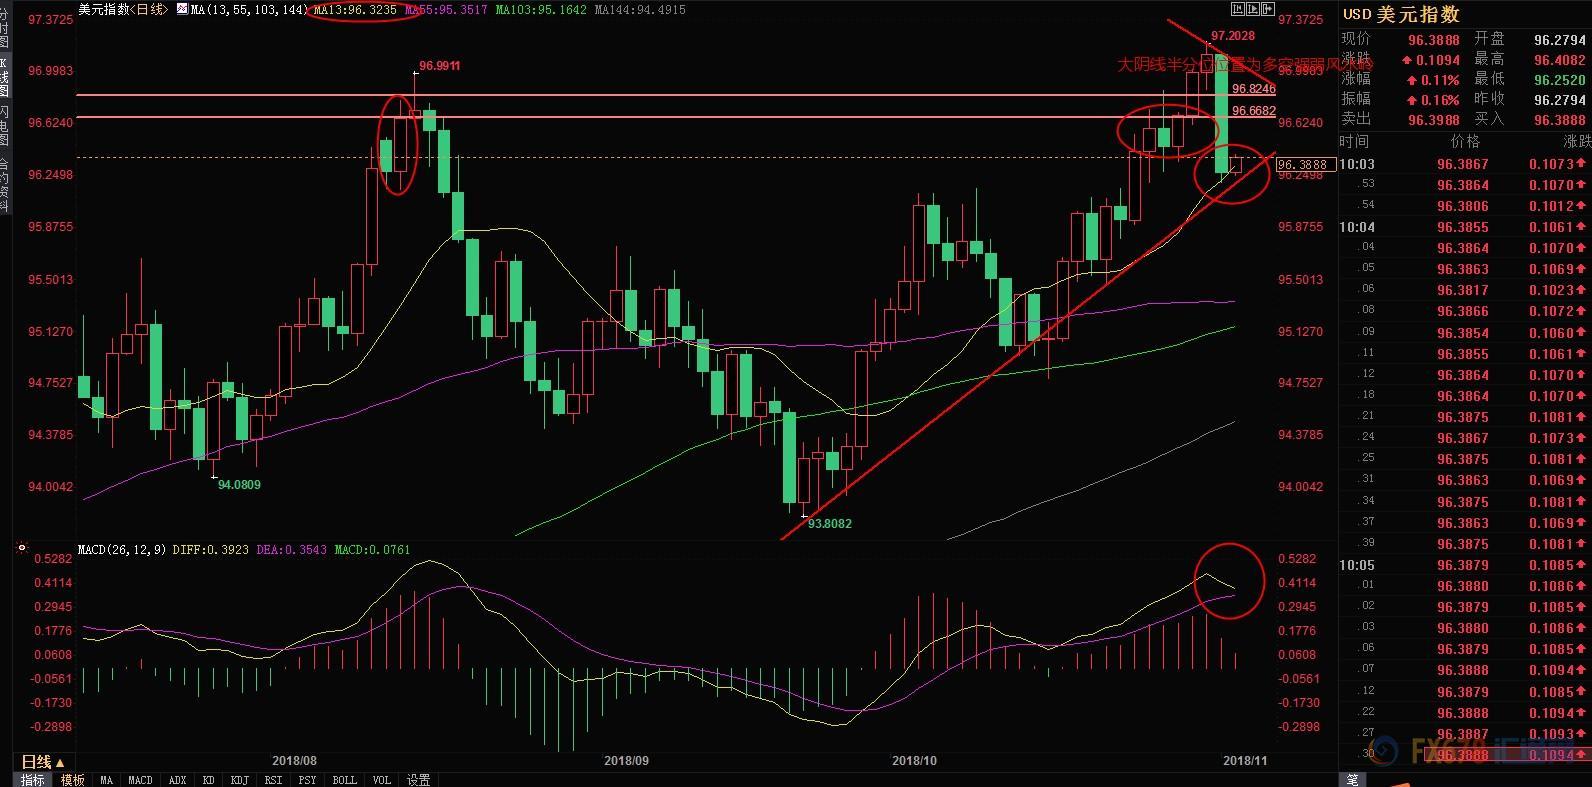Viewport: 1592px width, 787px height.
Task: Open 设置 in the bottom indicator bar
Action: coord(418,780)
